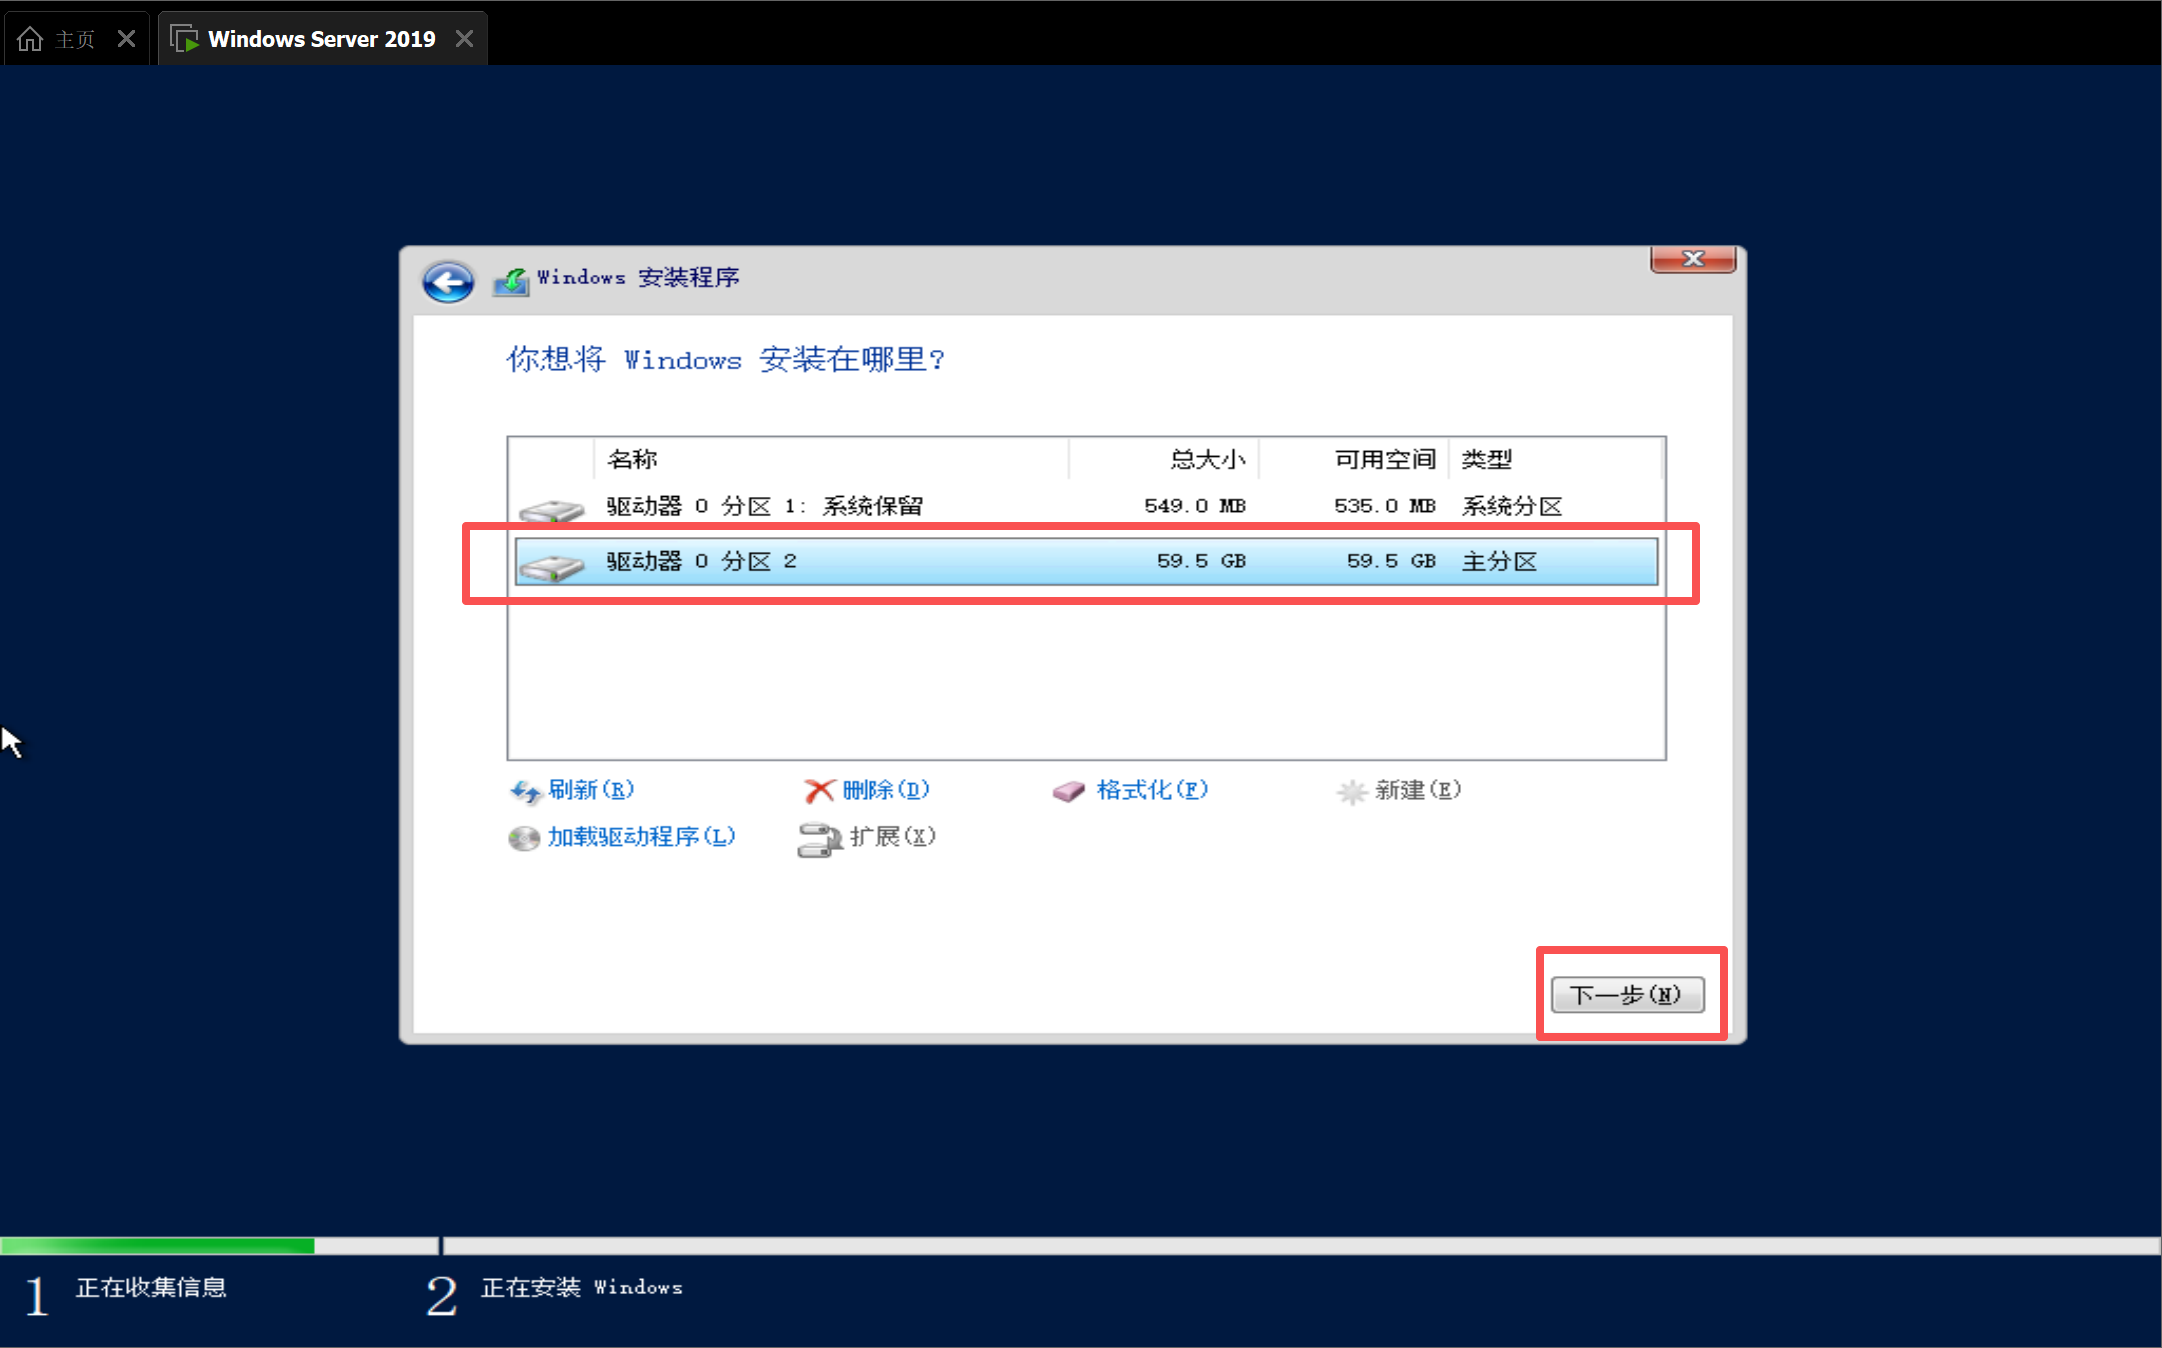
Task: Click the 刷新(R) link
Action: pyautogui.click(x=591, y=790)
